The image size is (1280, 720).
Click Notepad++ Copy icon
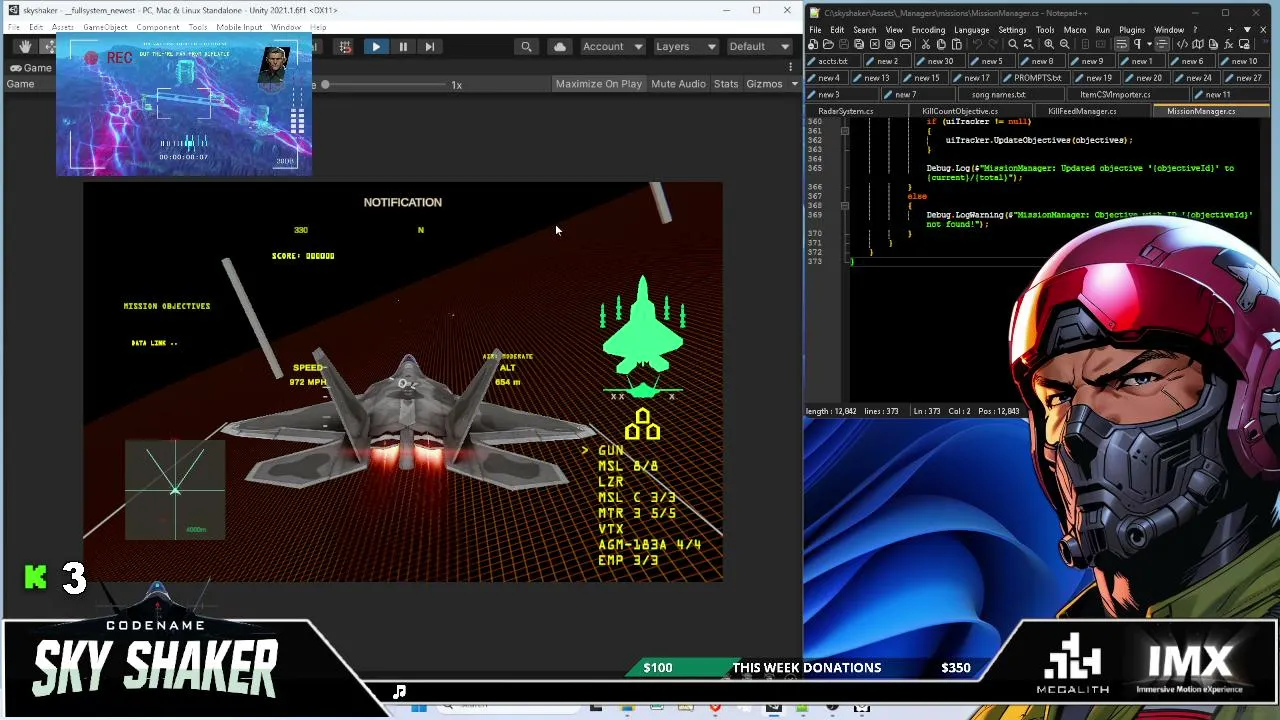click(x=941, y=45)
